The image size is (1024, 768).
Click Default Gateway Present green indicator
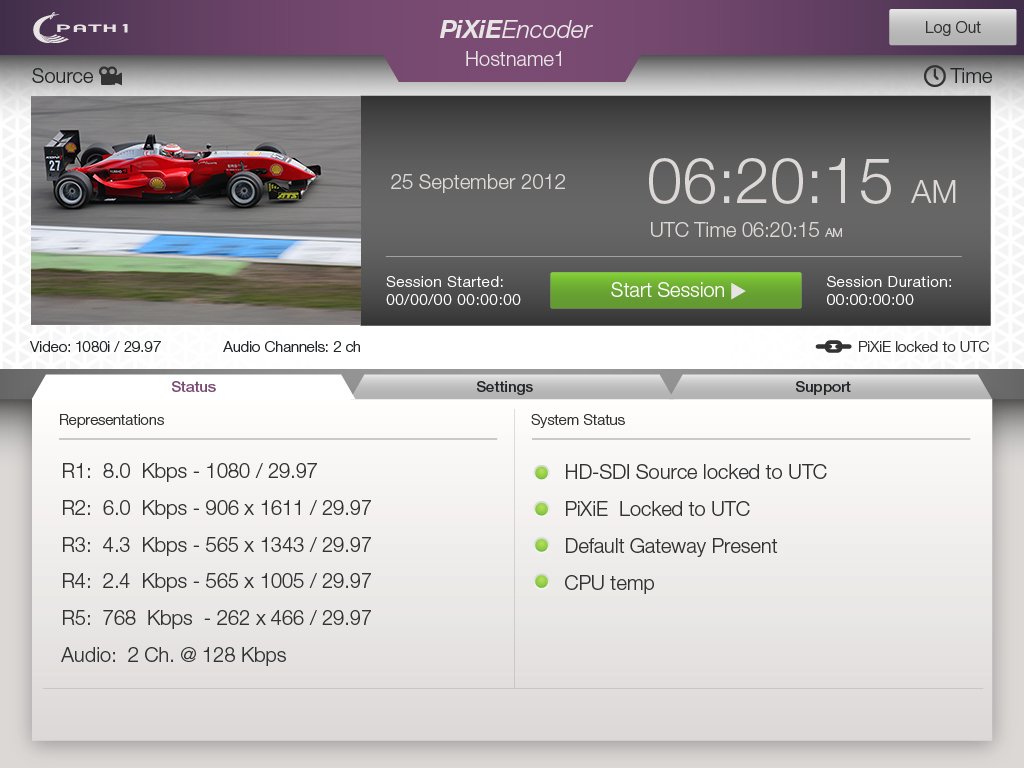[541, 545]
